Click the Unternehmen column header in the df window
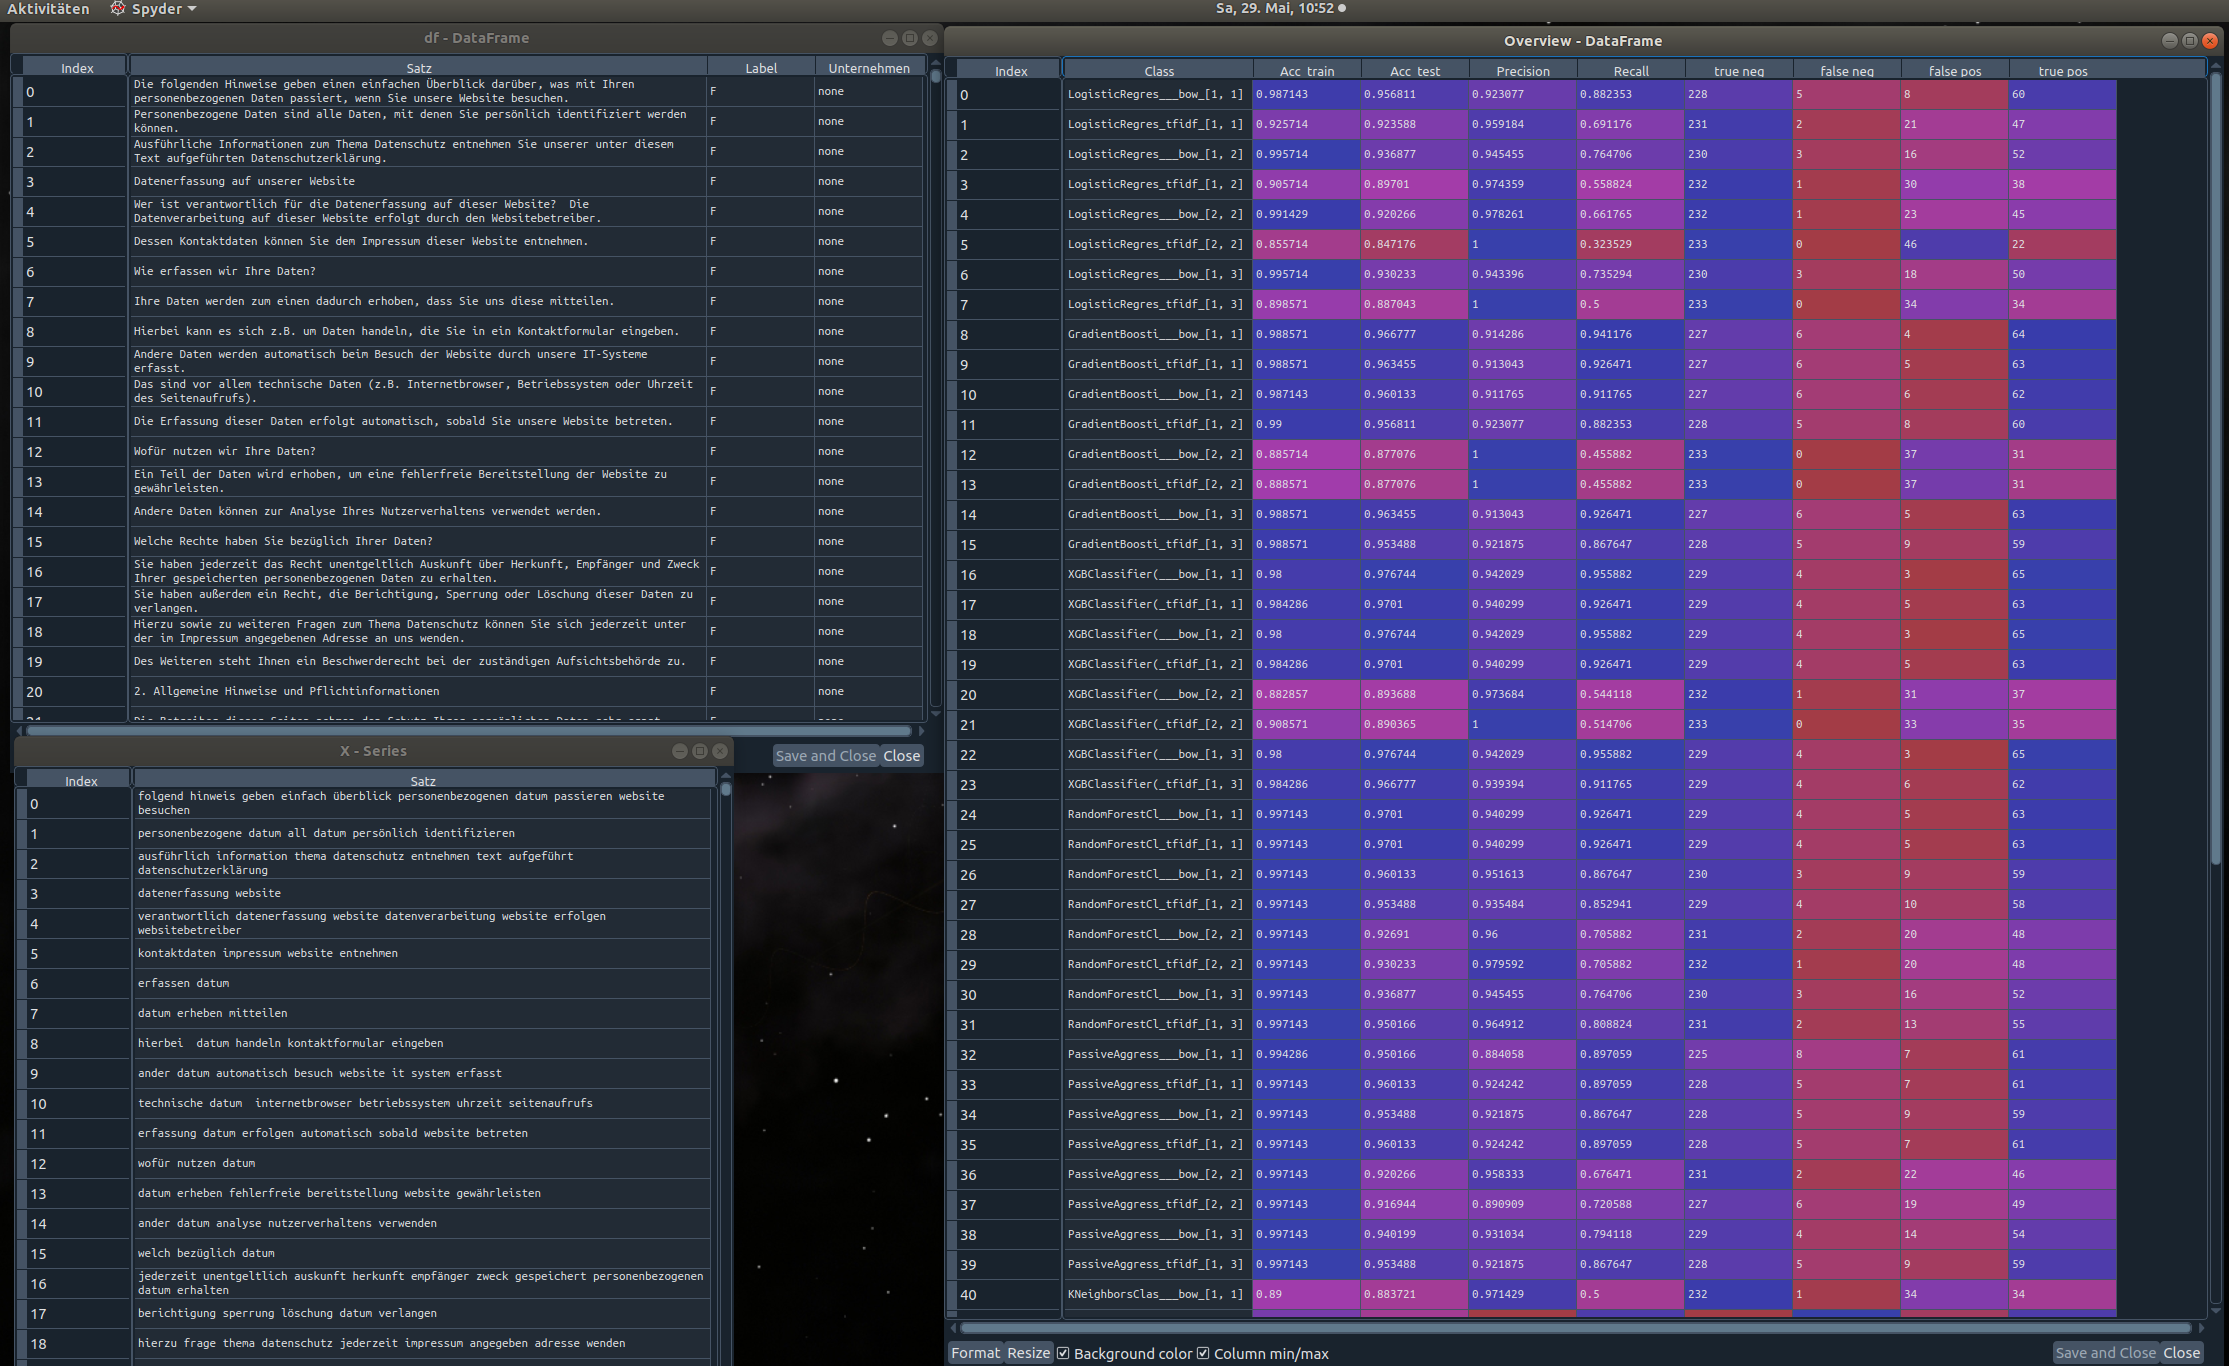Screen dimensions: 2229x1366 point(868,68)
